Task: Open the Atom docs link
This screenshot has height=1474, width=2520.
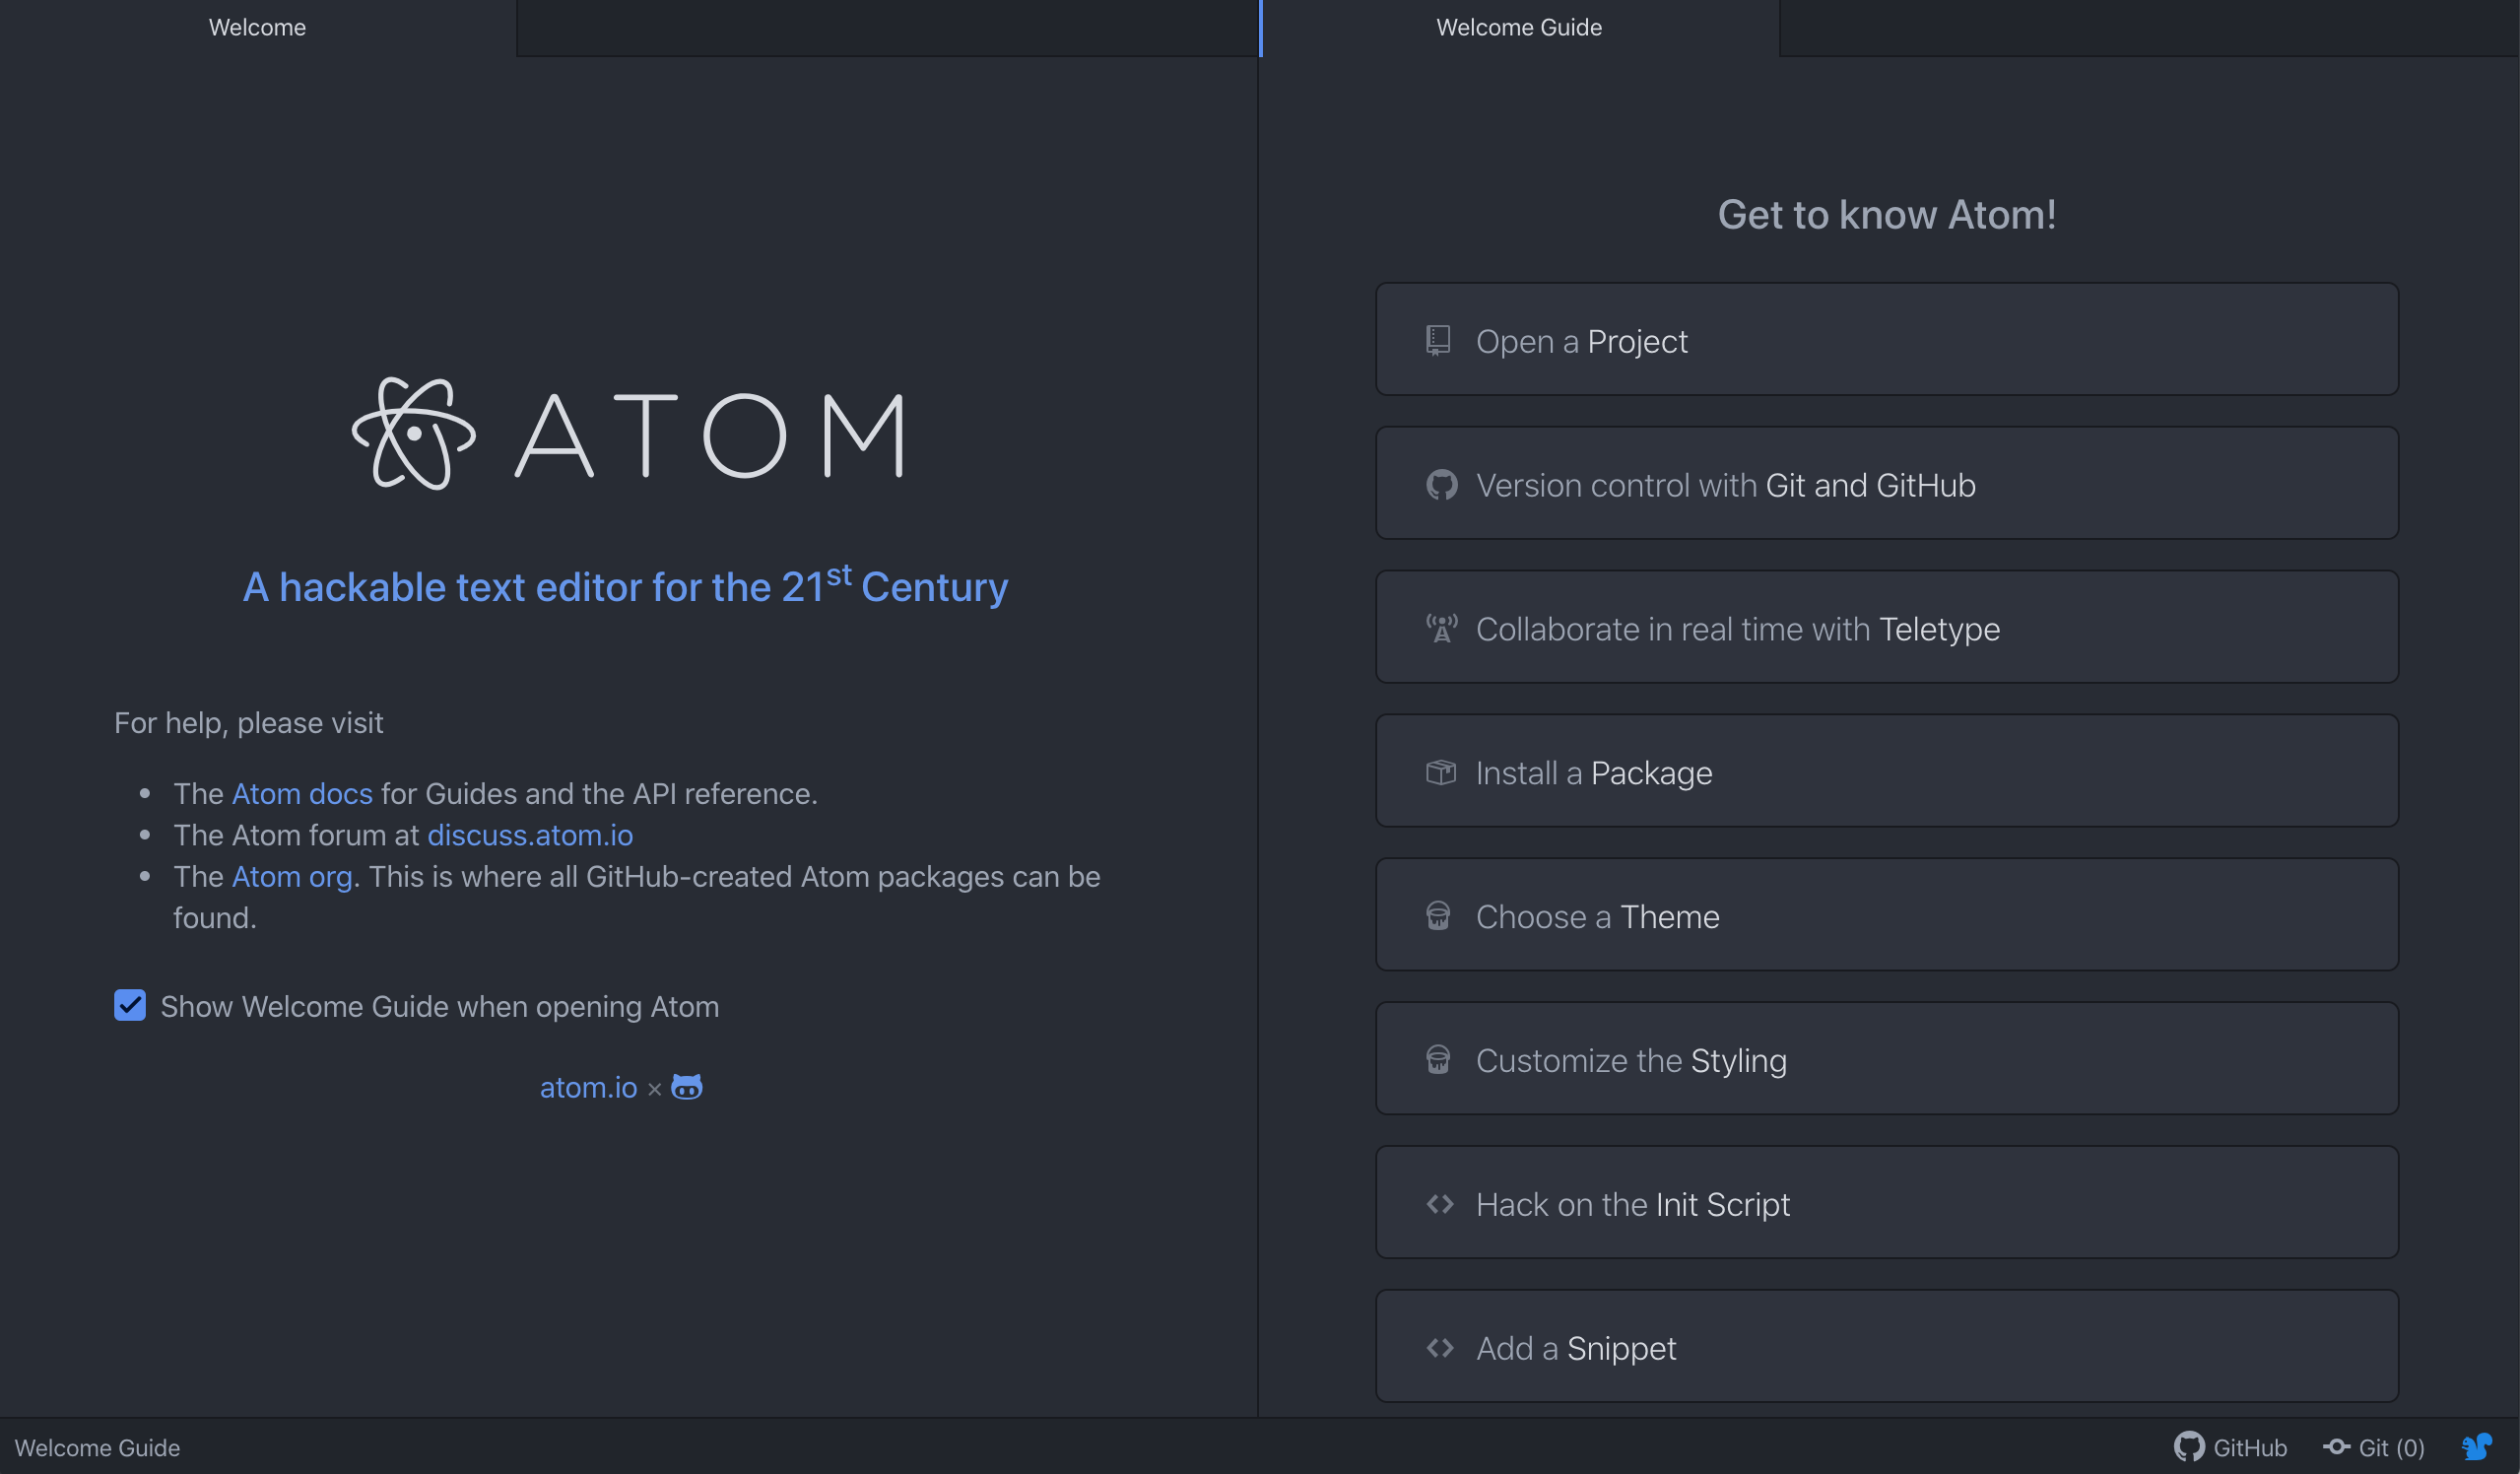Action: (302, 793)
